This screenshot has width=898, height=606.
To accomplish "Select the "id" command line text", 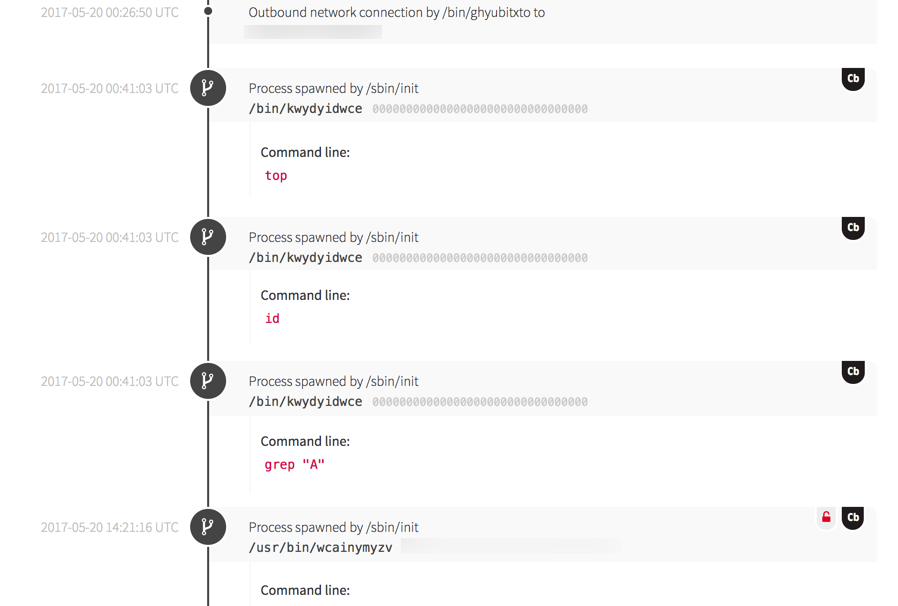I will click(x=272, y=319).
